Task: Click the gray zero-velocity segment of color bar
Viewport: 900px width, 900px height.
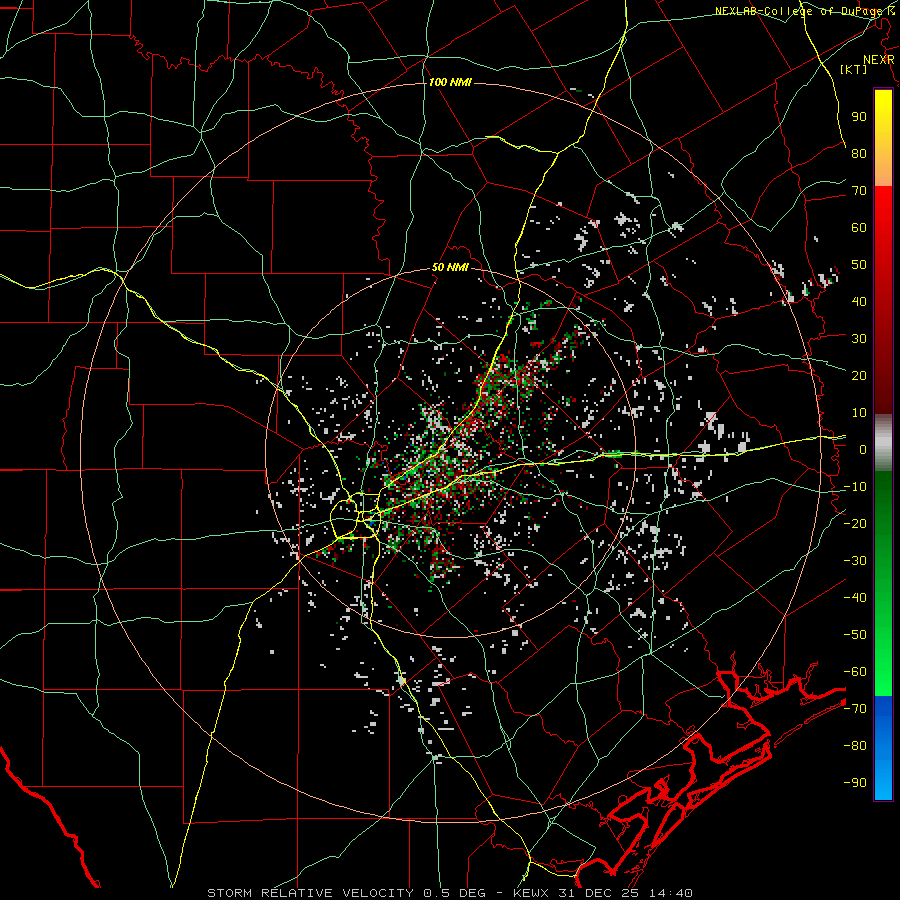Action: point(883,442)
